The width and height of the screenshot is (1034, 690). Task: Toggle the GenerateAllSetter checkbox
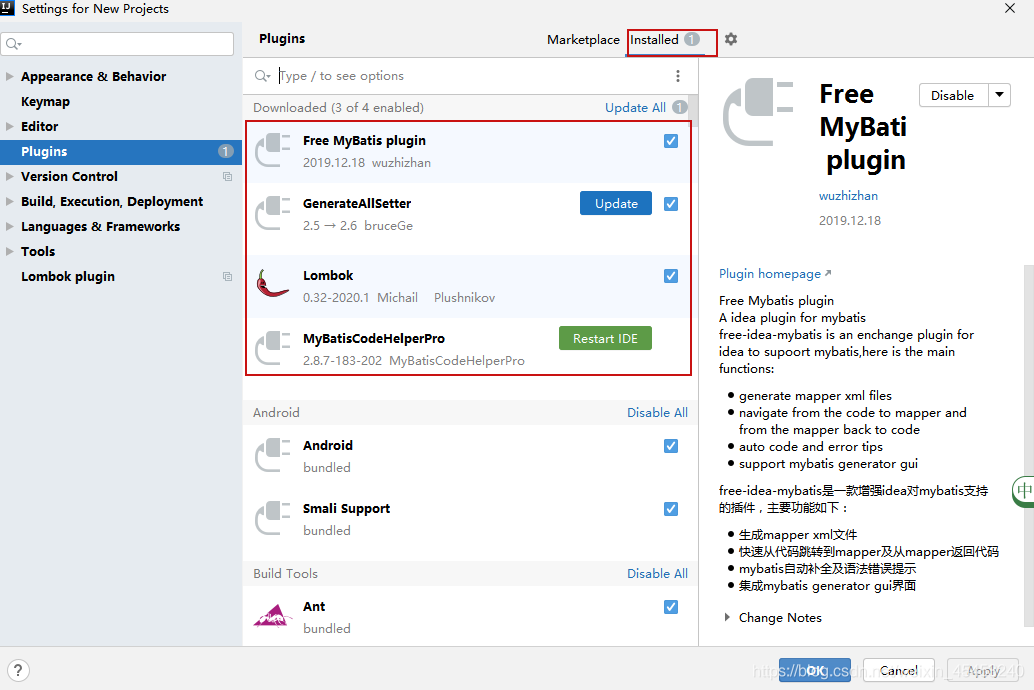671,204
